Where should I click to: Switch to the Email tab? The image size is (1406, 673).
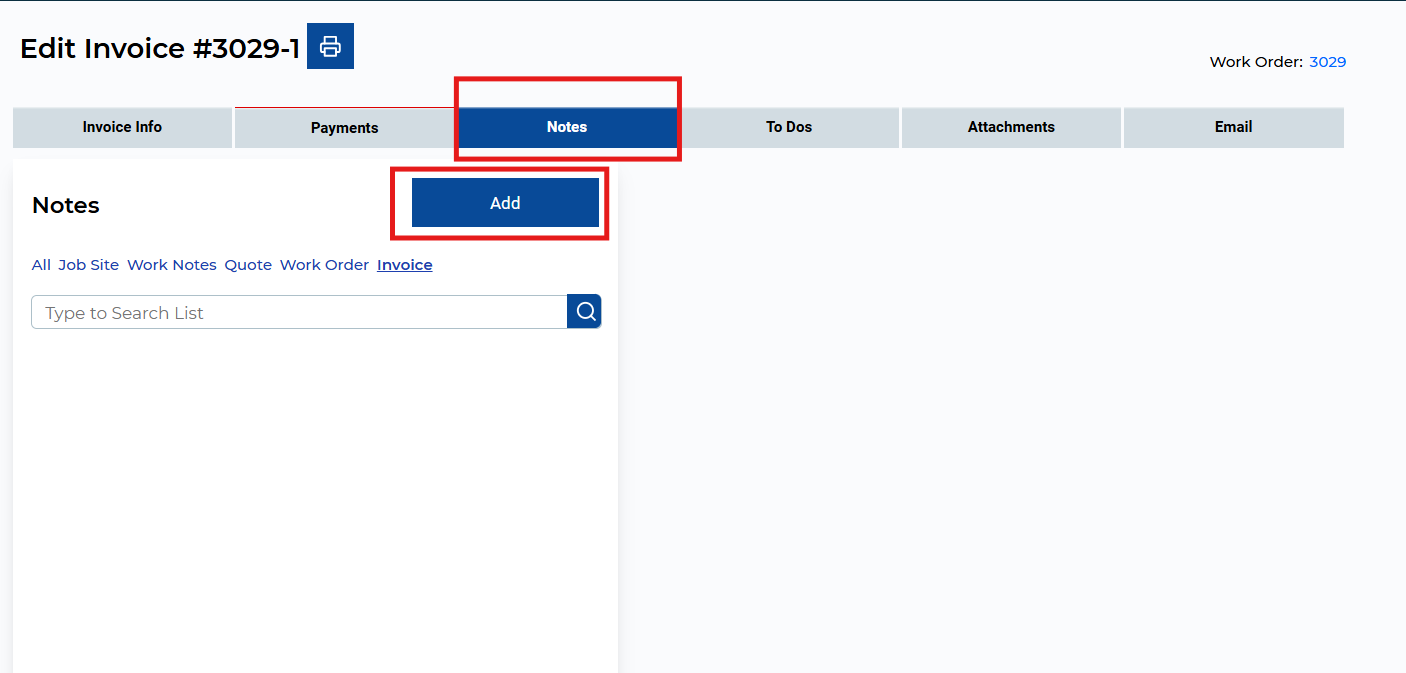click(x=1233, y=127)
